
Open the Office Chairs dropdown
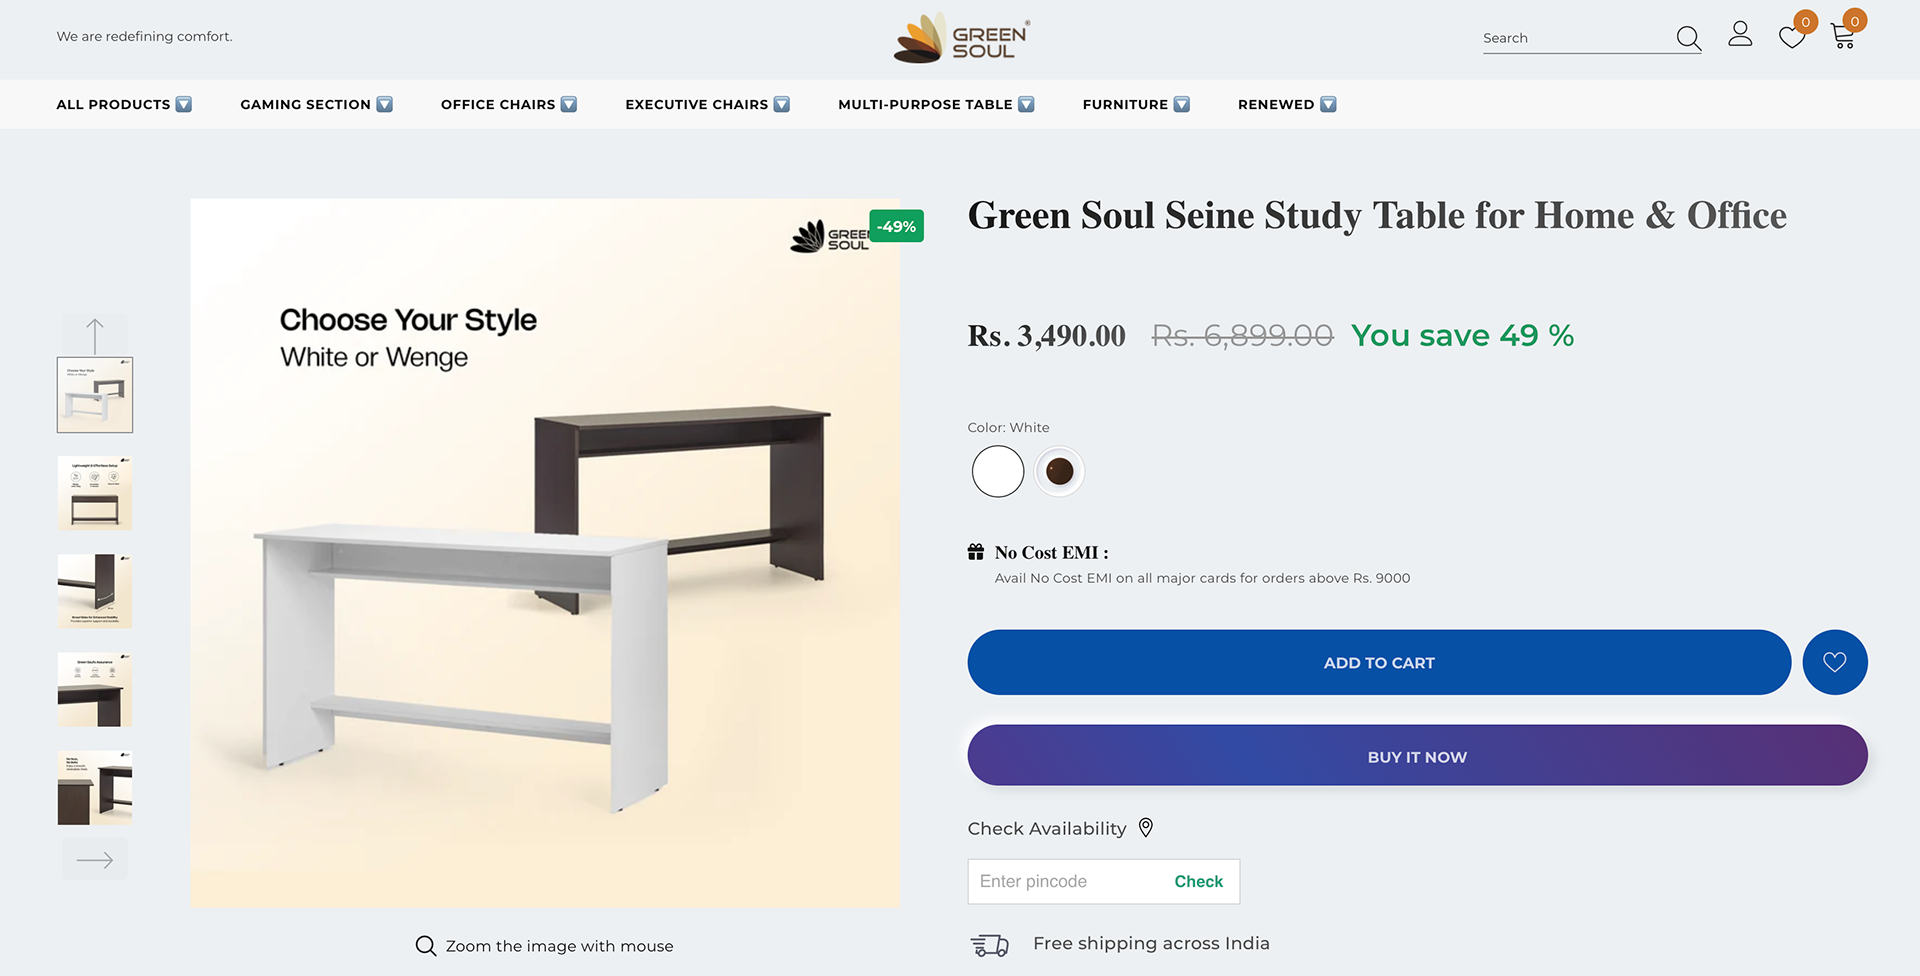[x=508, y=104]
